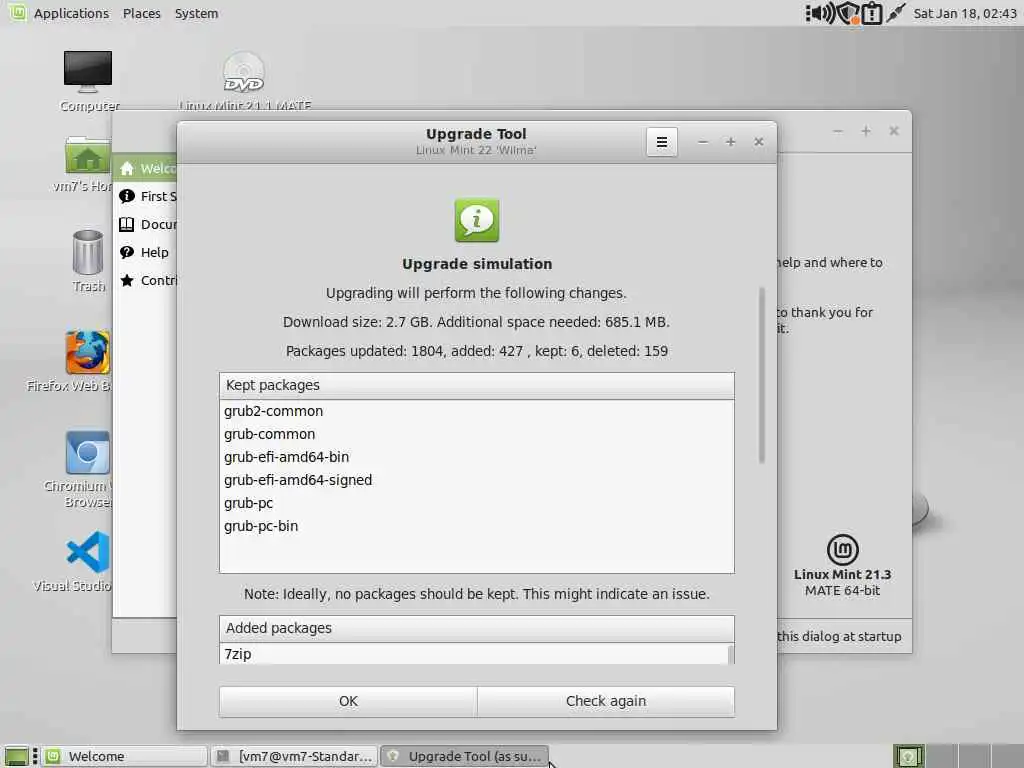
Task: Open the Applications menu
Action: (x=71, y=13)
